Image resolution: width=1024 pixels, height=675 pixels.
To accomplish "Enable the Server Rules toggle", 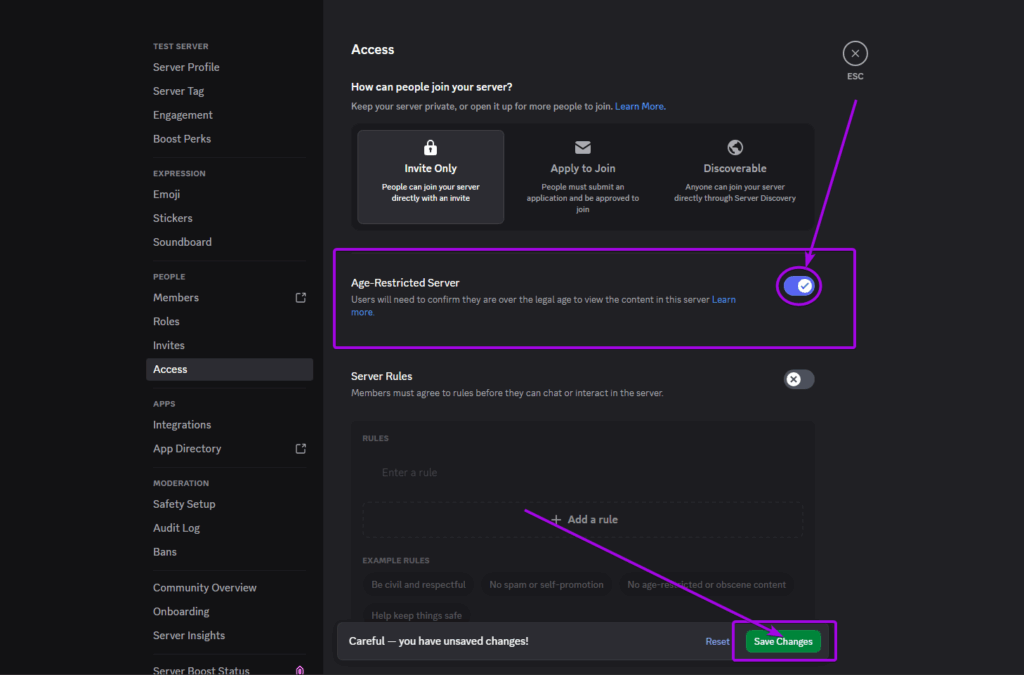I will [798, 379].
